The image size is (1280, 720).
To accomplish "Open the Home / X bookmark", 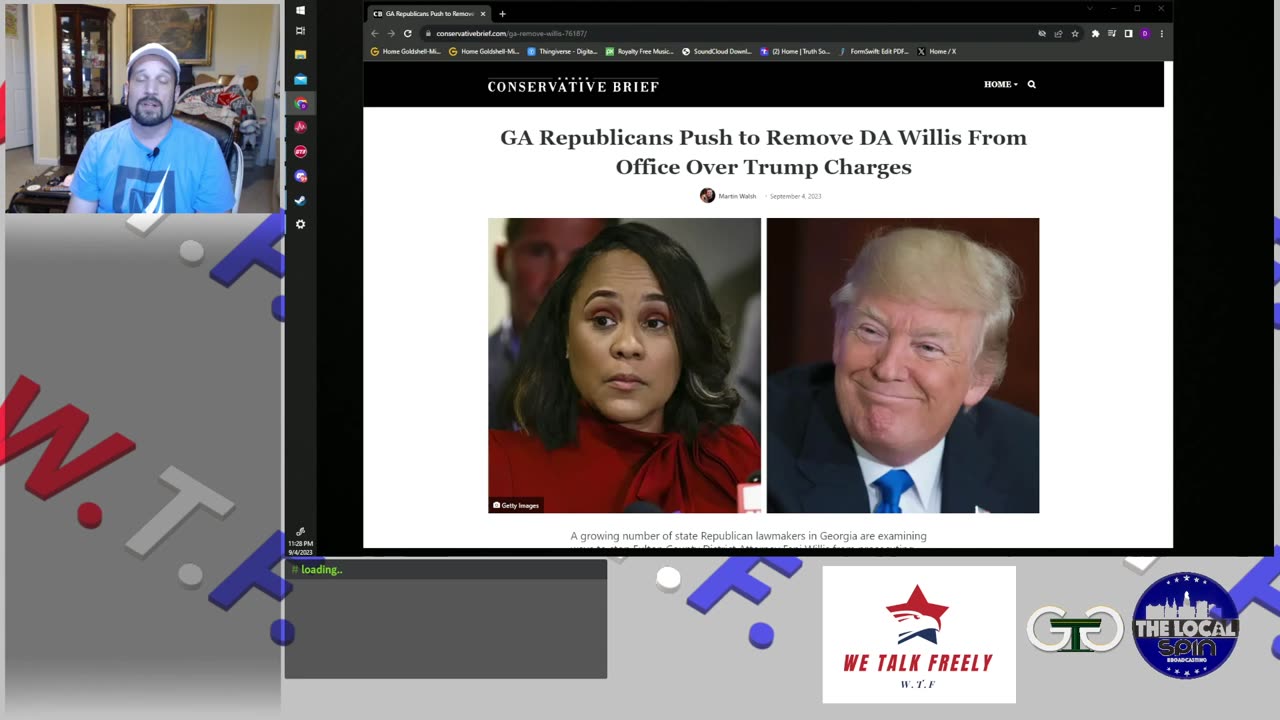I will 937,51.
